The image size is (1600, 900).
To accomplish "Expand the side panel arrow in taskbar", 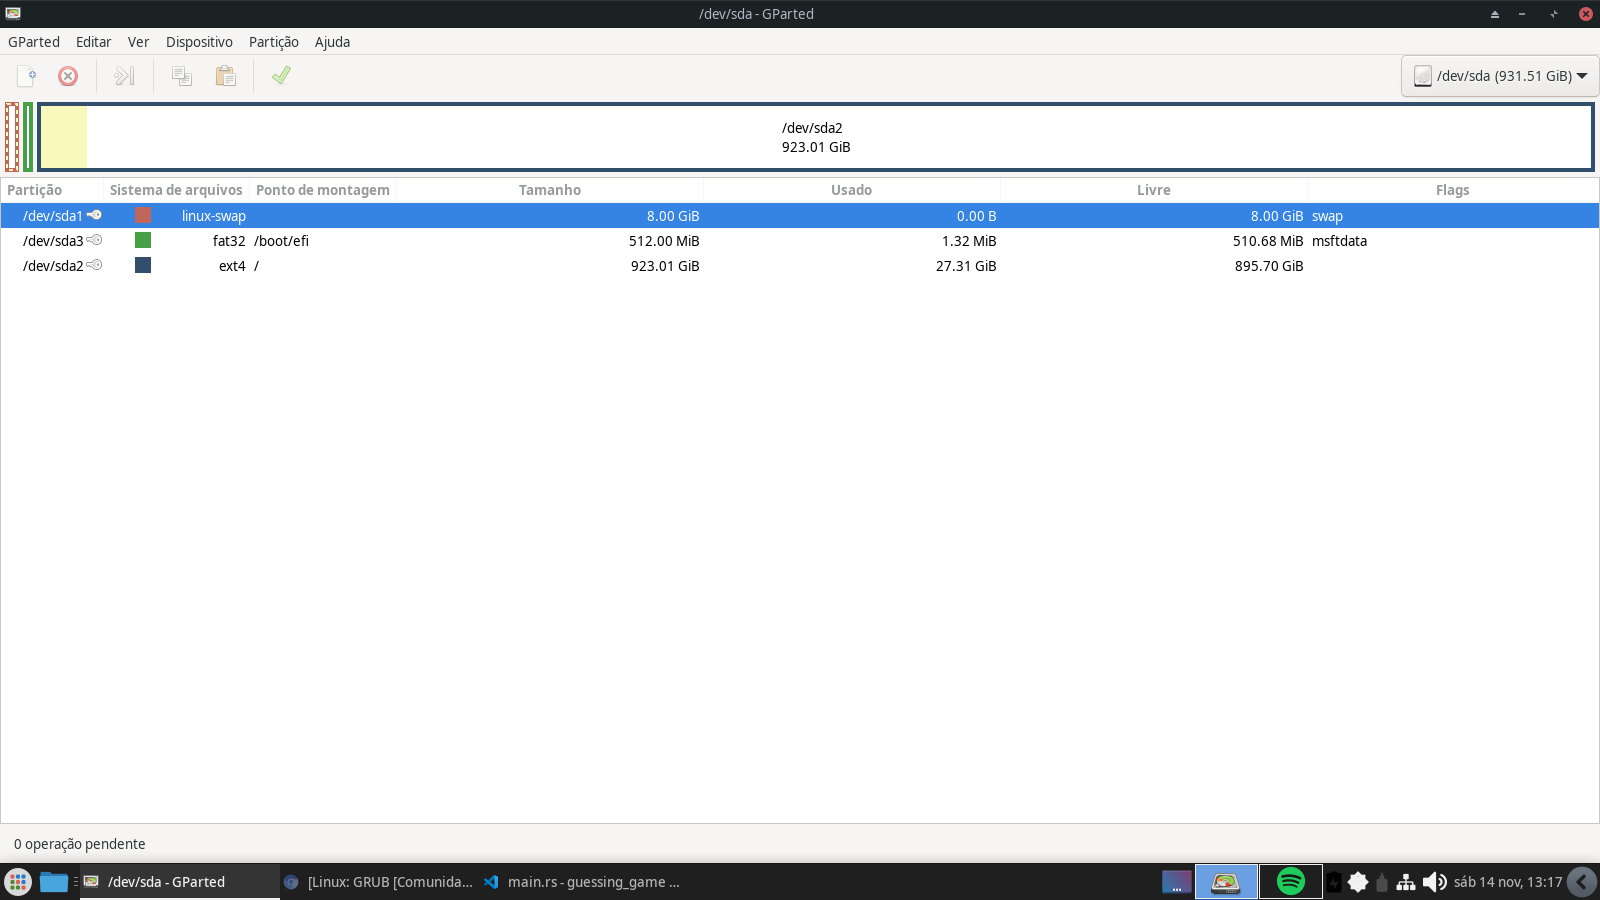I will 1582,882.
